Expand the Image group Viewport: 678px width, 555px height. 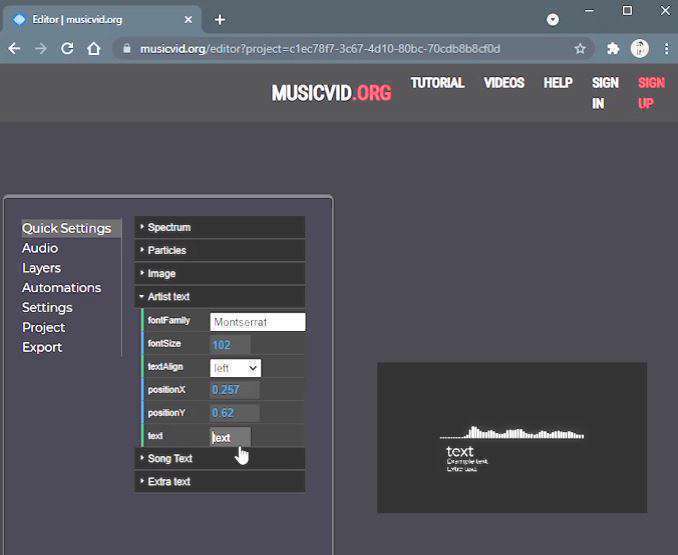[220, 273]
